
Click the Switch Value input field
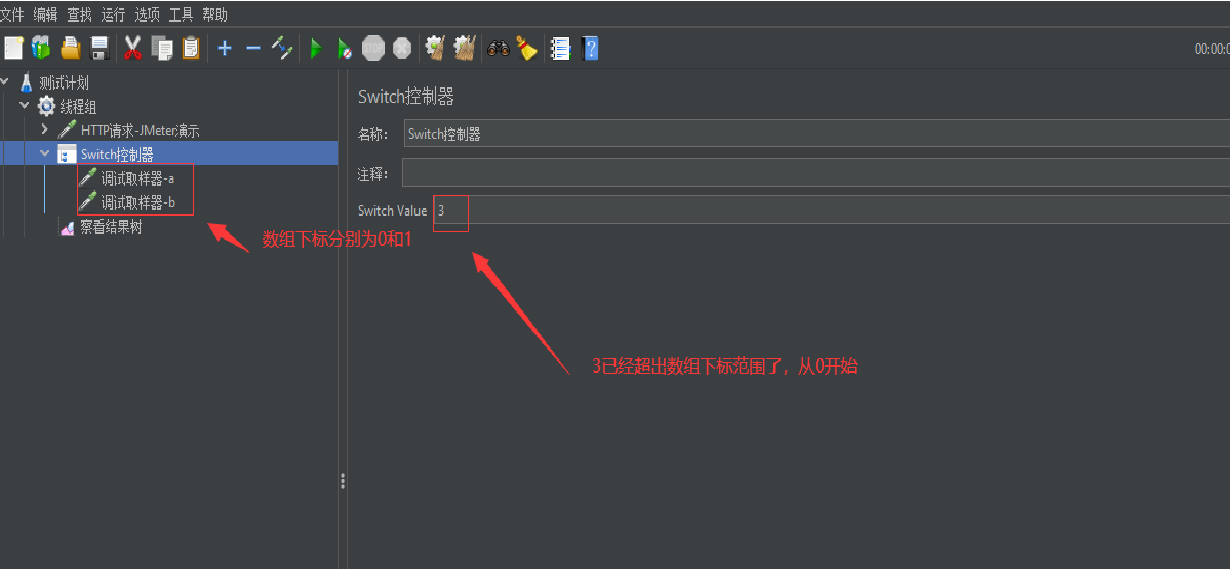[832, 210]
